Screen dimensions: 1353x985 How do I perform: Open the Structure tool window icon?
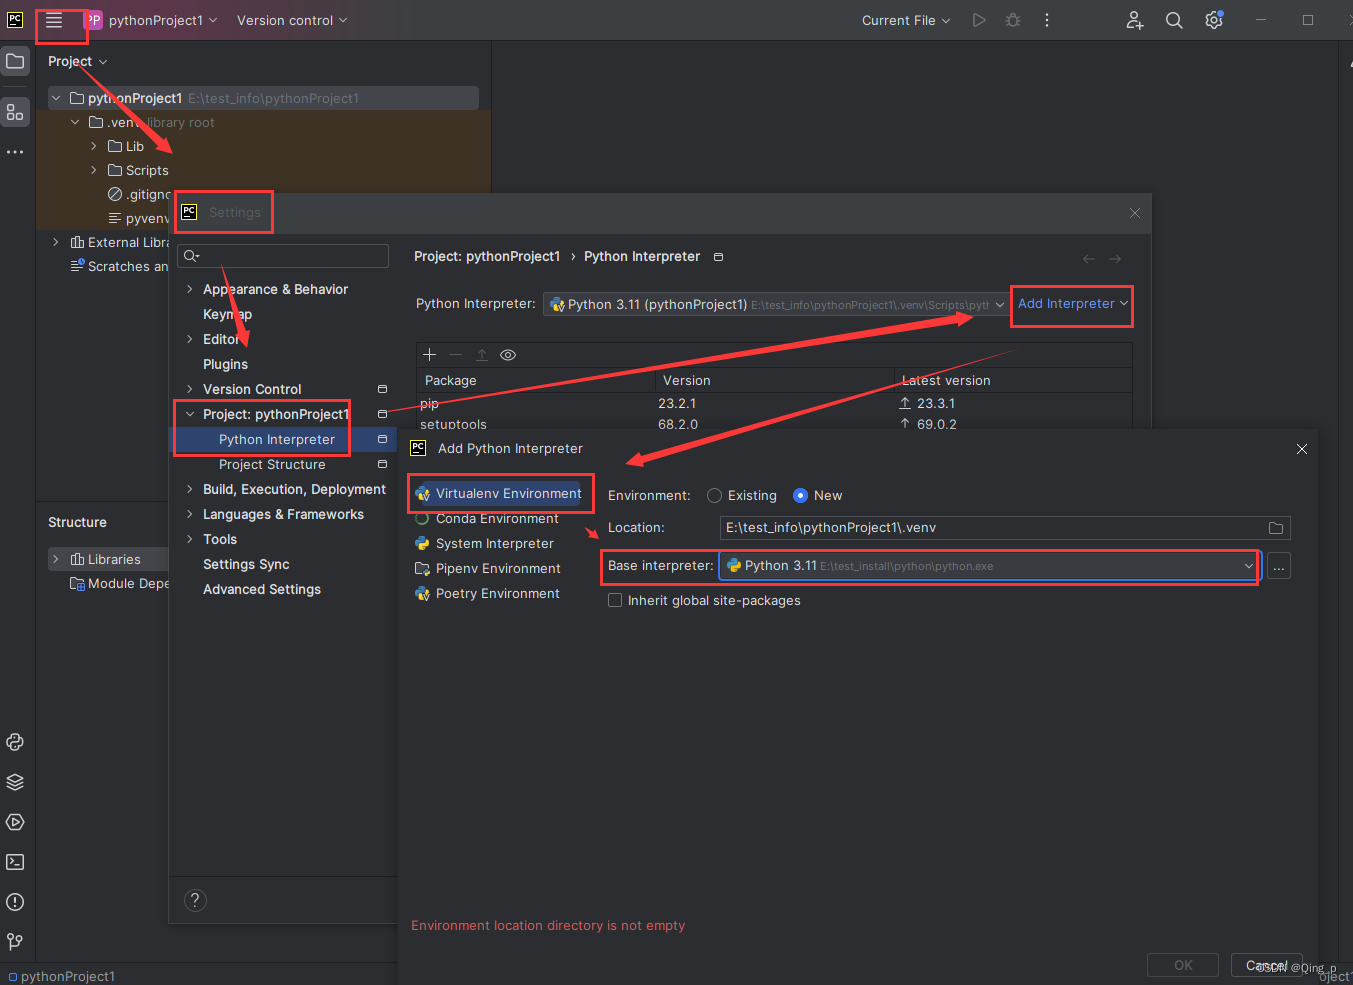(x=15, y=112)
